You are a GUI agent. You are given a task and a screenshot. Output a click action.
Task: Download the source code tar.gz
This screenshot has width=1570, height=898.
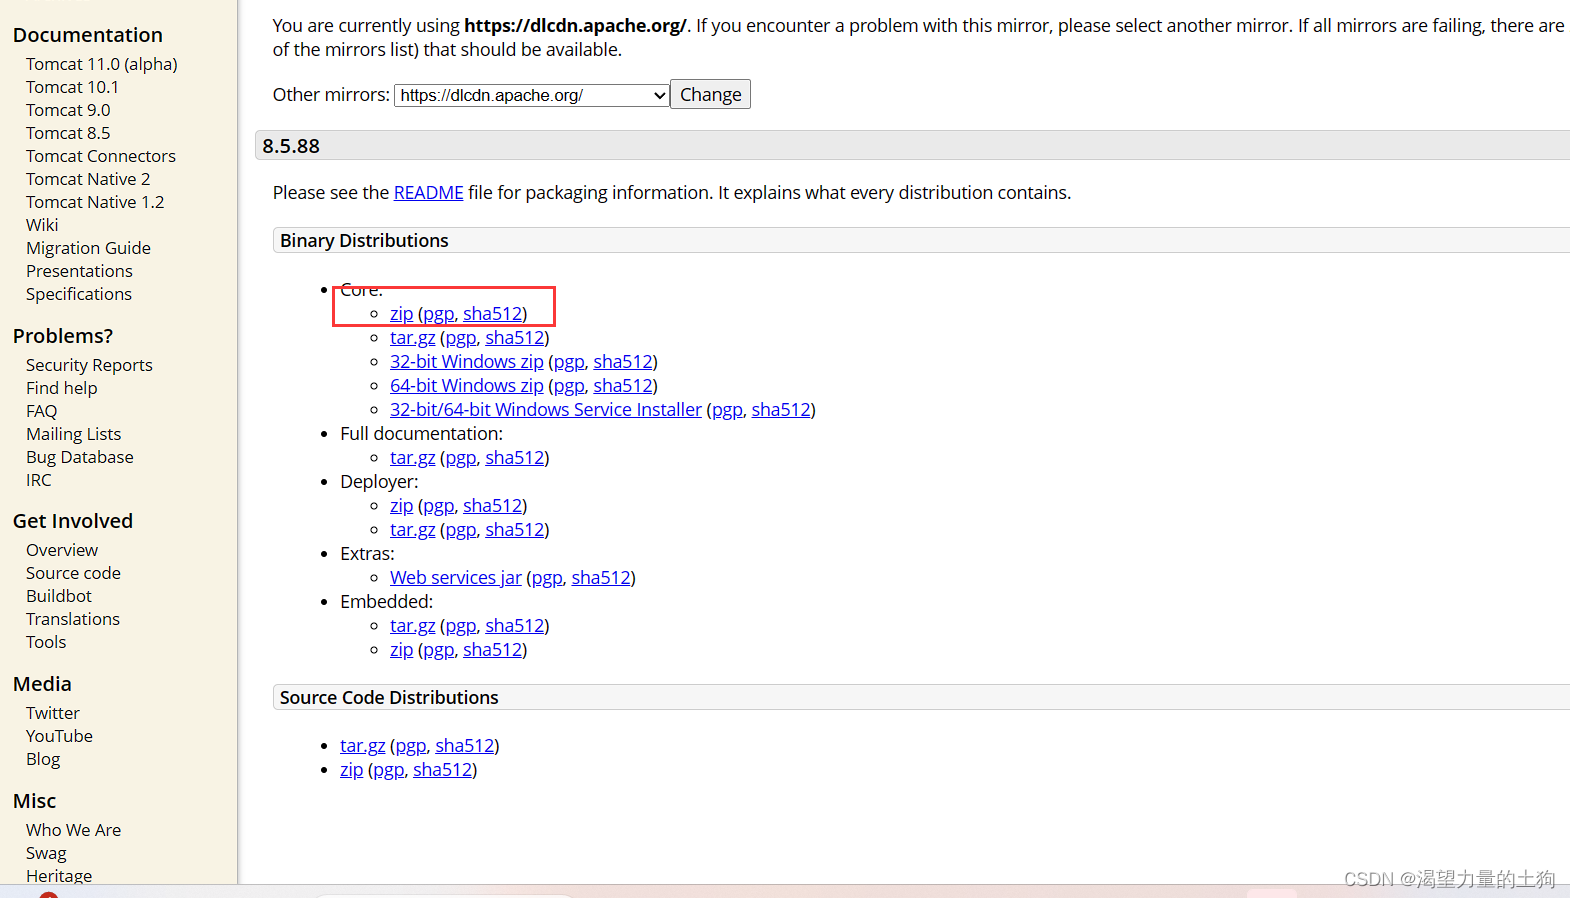[362, 746]
